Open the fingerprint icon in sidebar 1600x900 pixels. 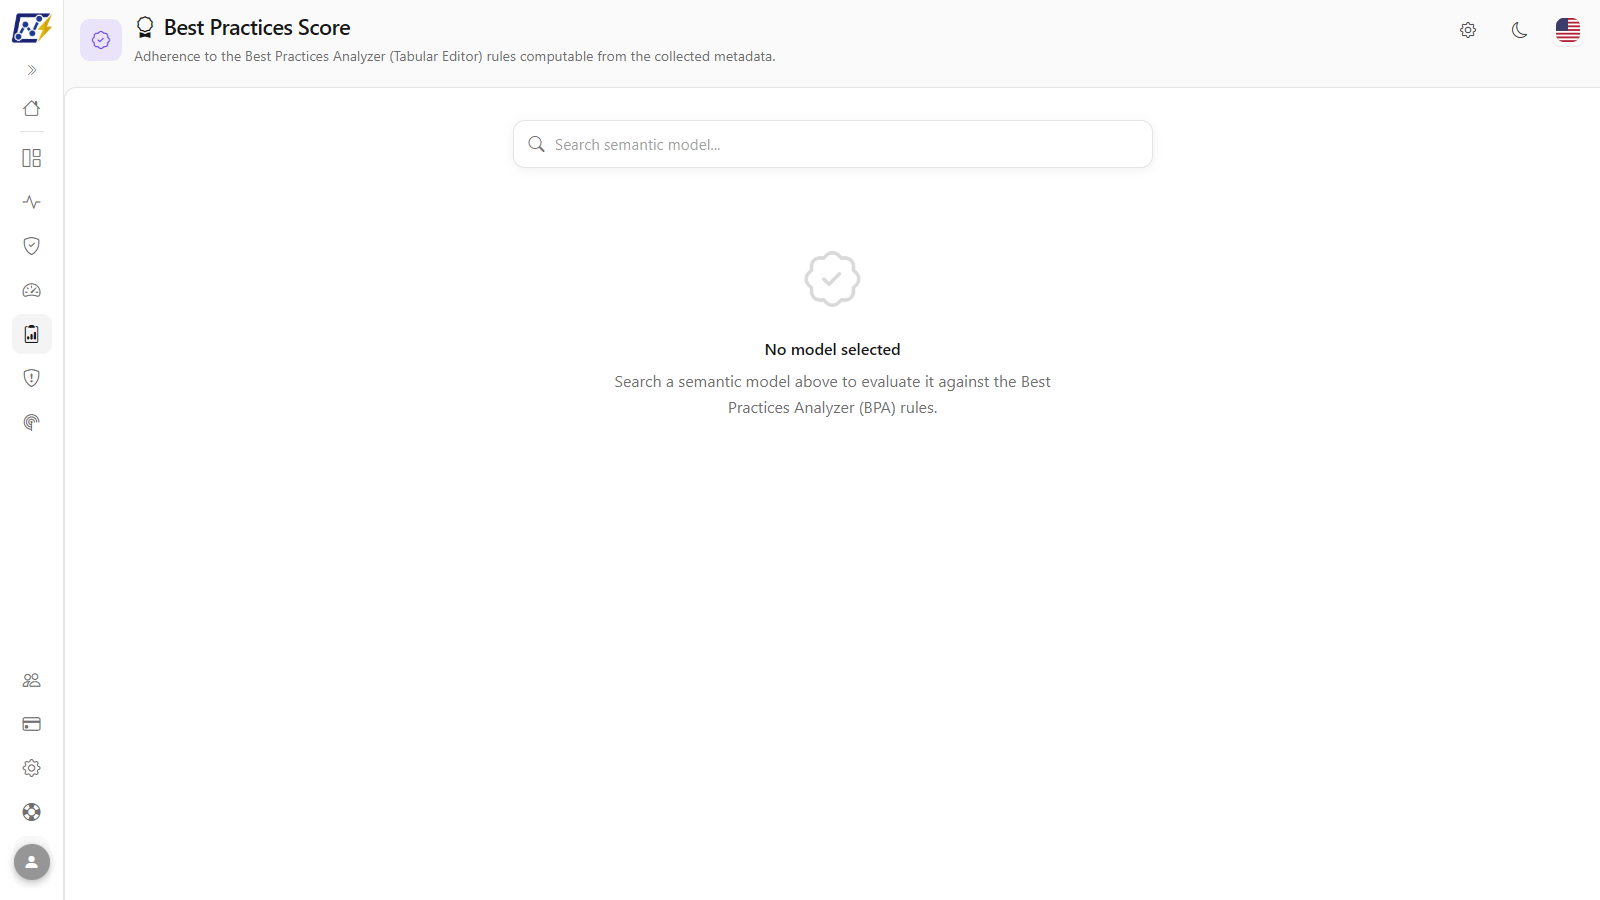click(32, 422)
